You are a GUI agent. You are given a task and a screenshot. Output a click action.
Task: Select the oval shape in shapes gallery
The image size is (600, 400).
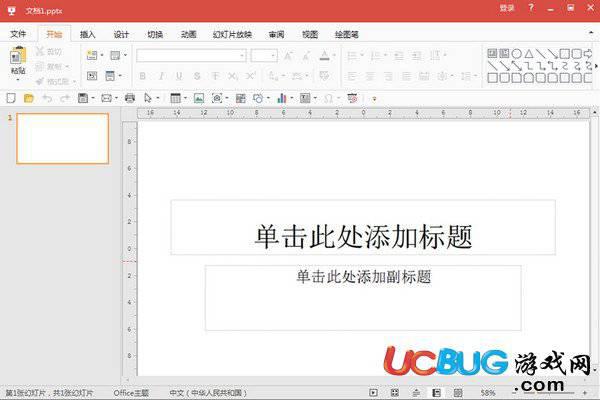(x=517, y=54)
